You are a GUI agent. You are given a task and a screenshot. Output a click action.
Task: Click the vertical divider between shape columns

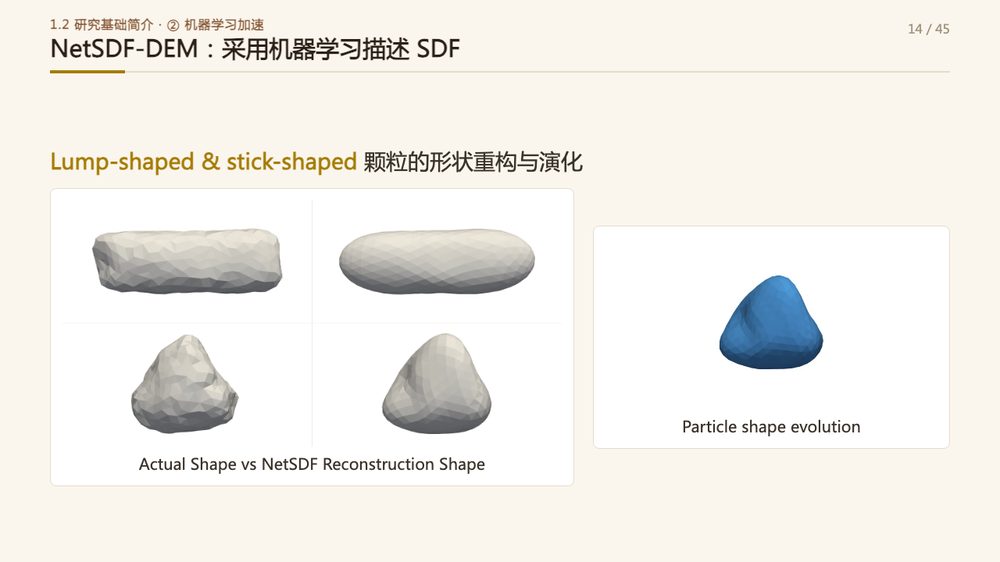click(312, 323)
